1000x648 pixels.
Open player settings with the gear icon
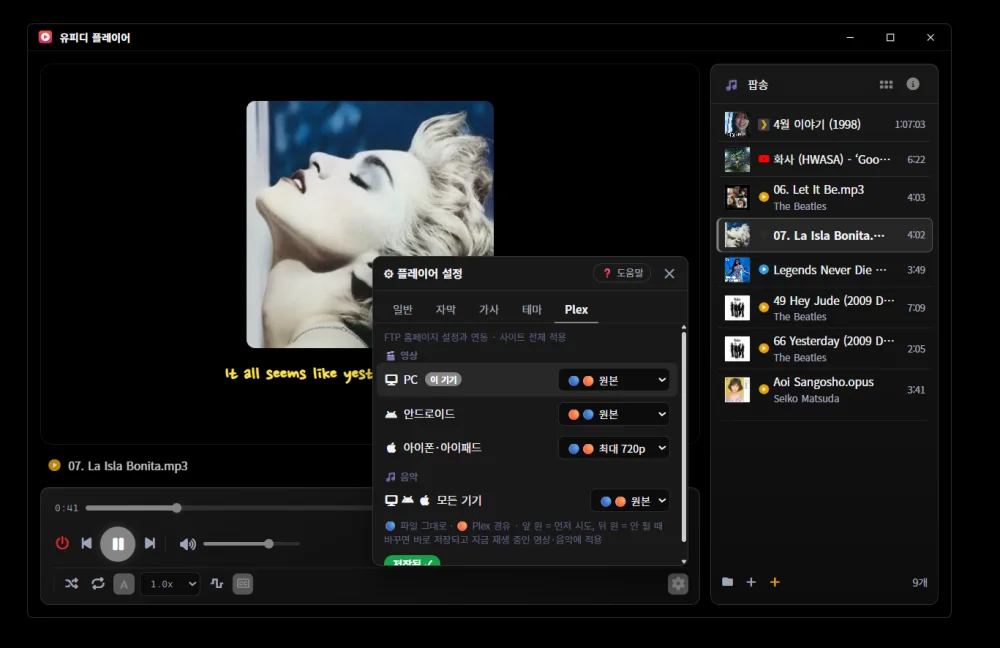[x=678, y=584]
